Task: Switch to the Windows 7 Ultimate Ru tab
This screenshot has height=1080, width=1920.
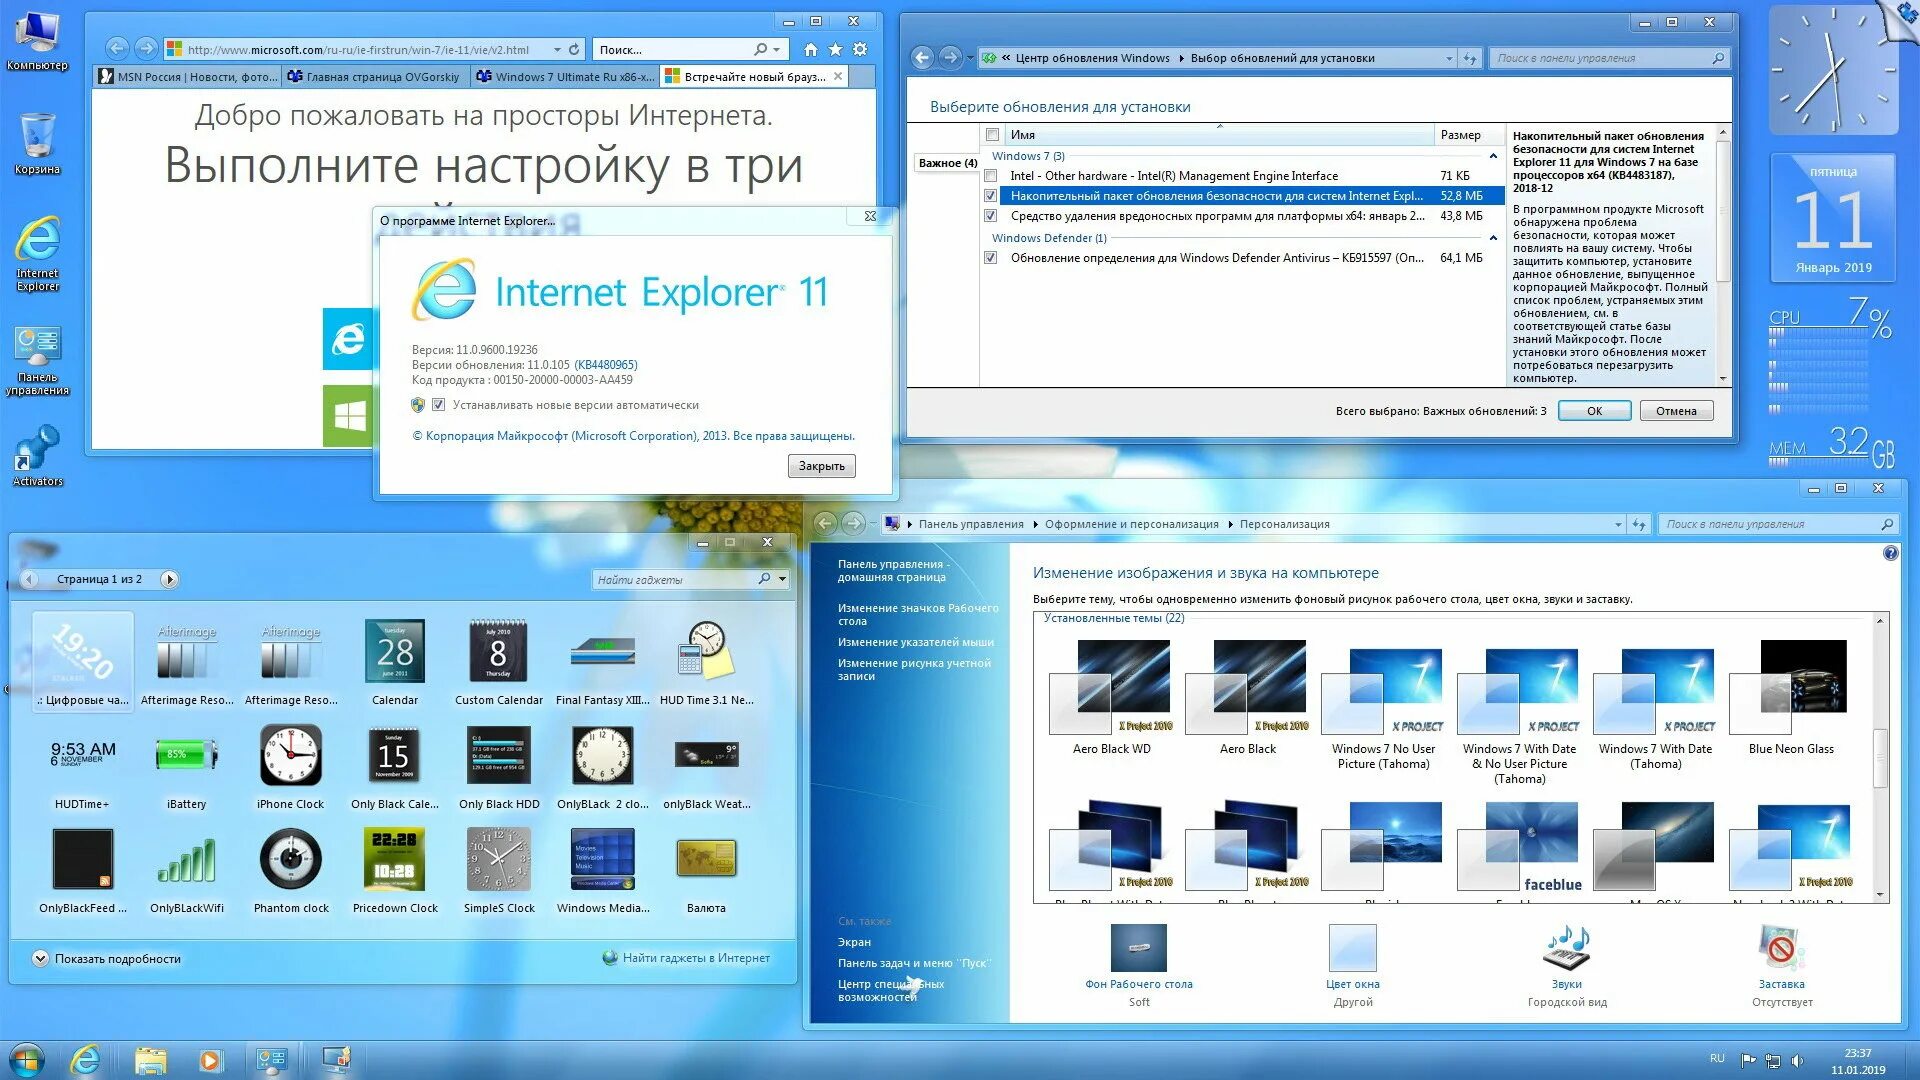Action: [566, 77]
